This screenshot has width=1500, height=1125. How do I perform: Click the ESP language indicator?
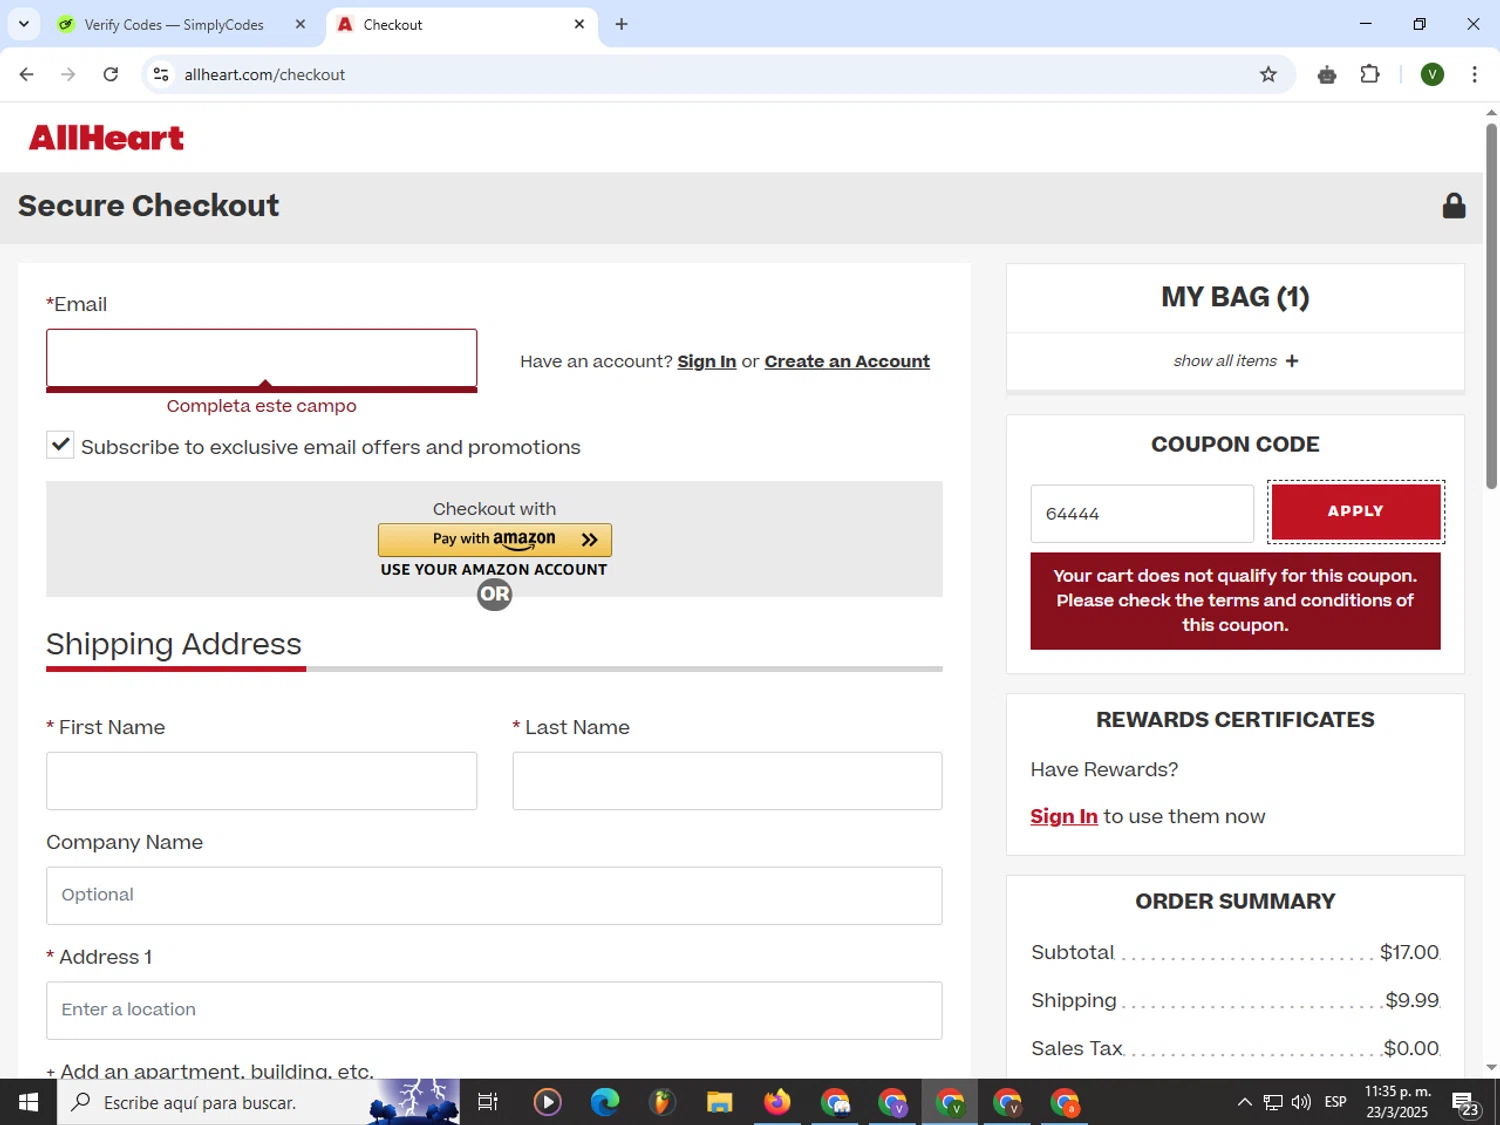1335,1102
